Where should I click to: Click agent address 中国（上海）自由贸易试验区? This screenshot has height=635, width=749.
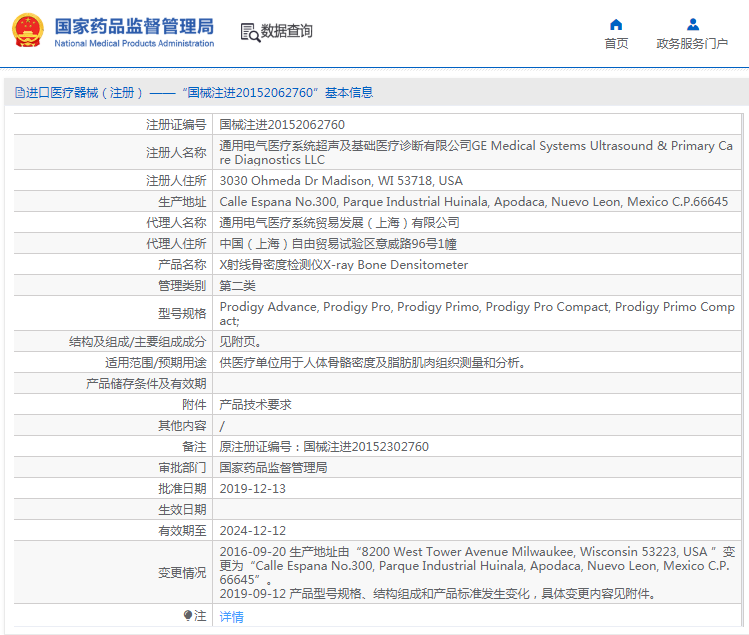click(x=338, y=244)
